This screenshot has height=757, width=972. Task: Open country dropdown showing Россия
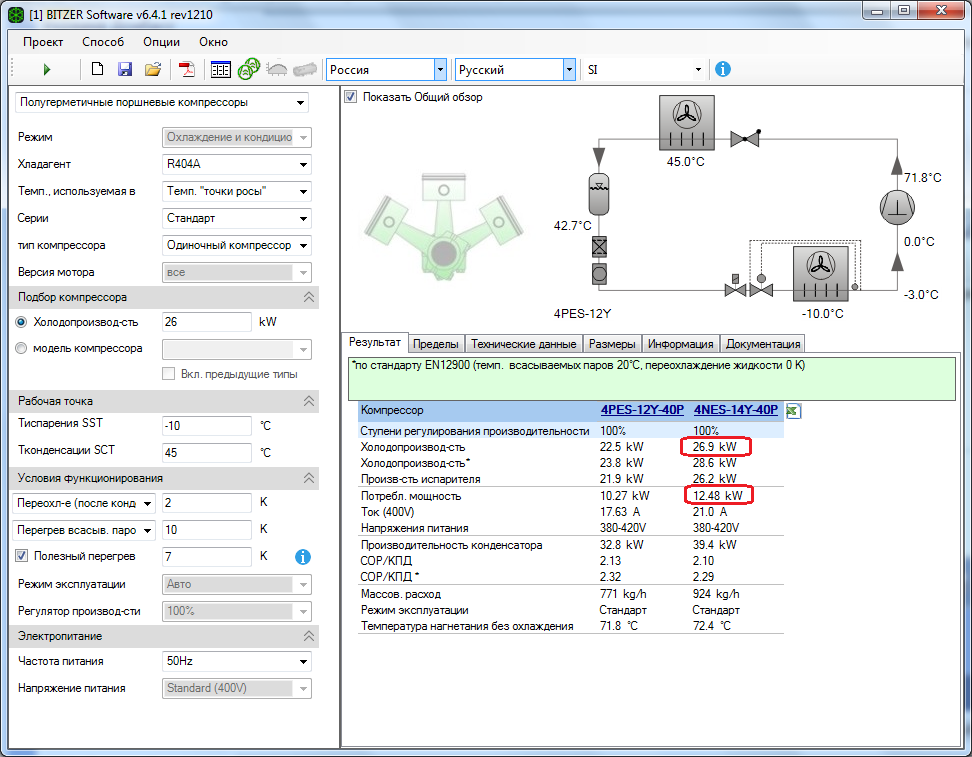(386, 69)
